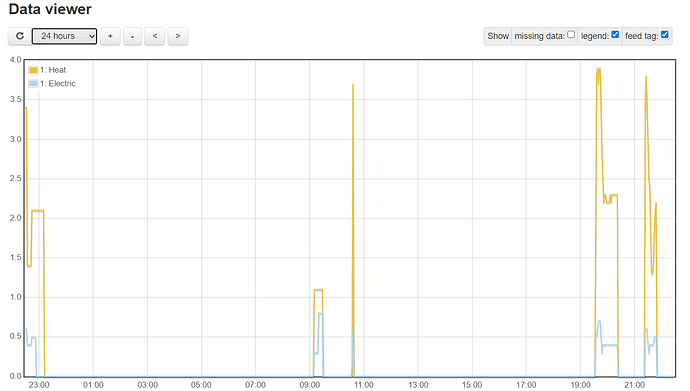
Task: Click the Data viewer heading
Action: pyautogui.click(x=50, y=9)
